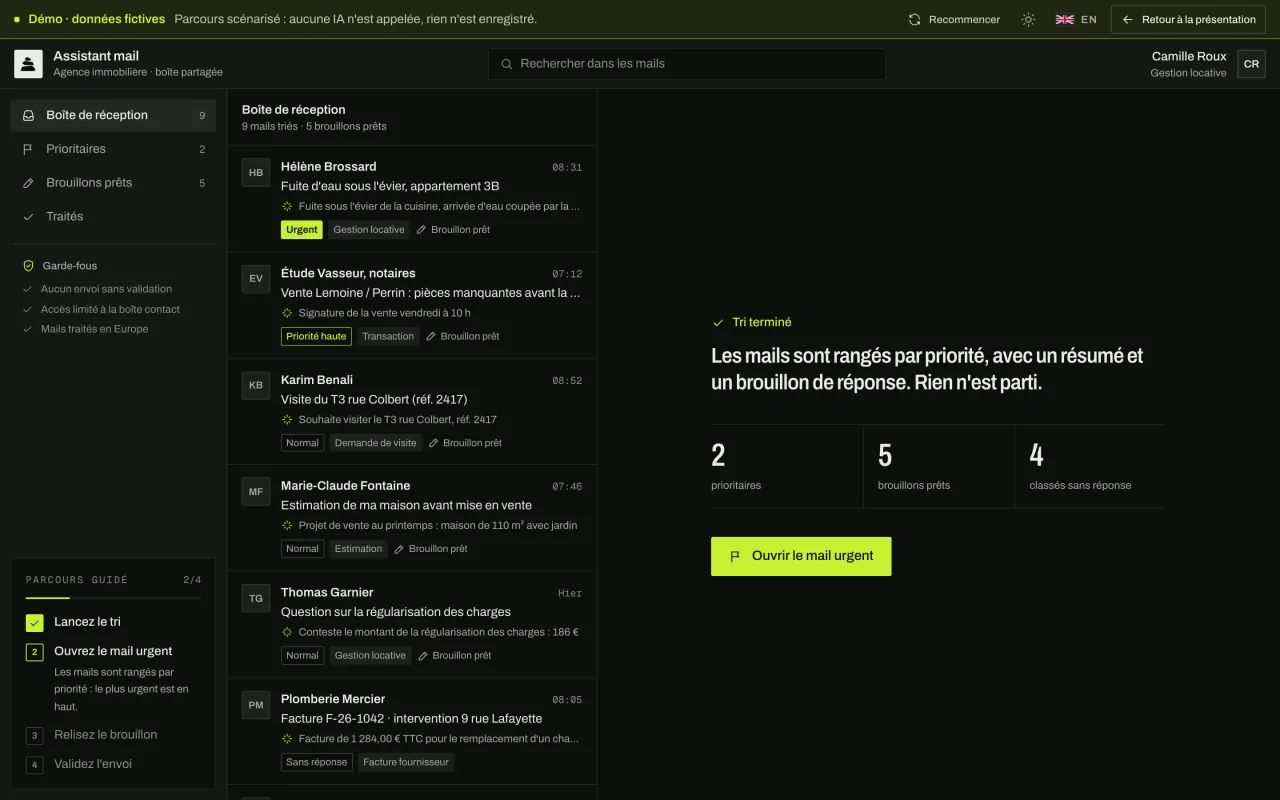Toggle the light/dark theme sun icon

point(1028,19)
